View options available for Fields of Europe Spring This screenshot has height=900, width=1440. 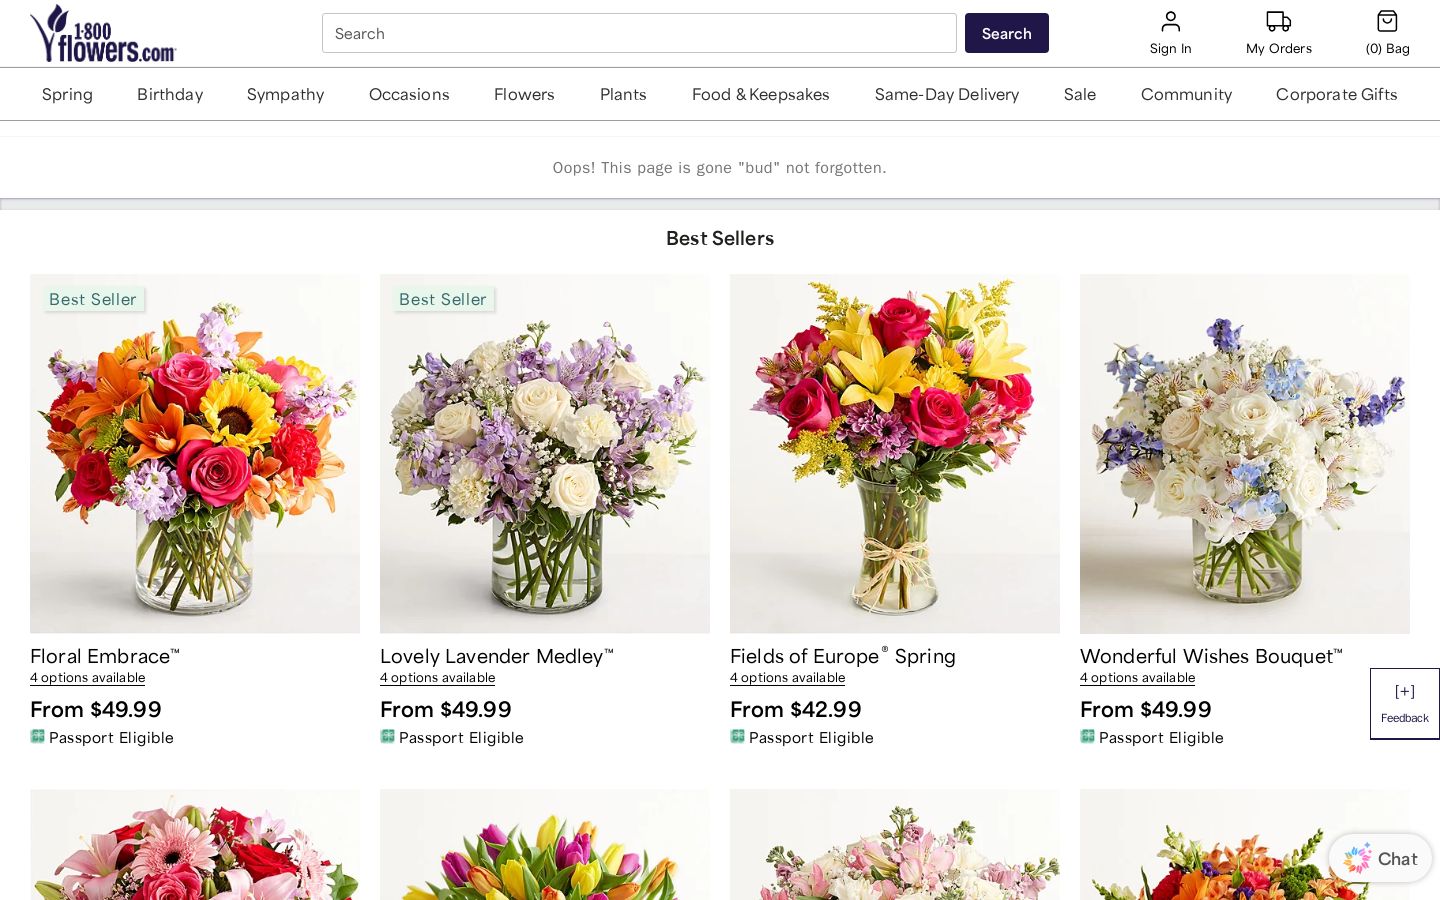(x=787, y=678)
